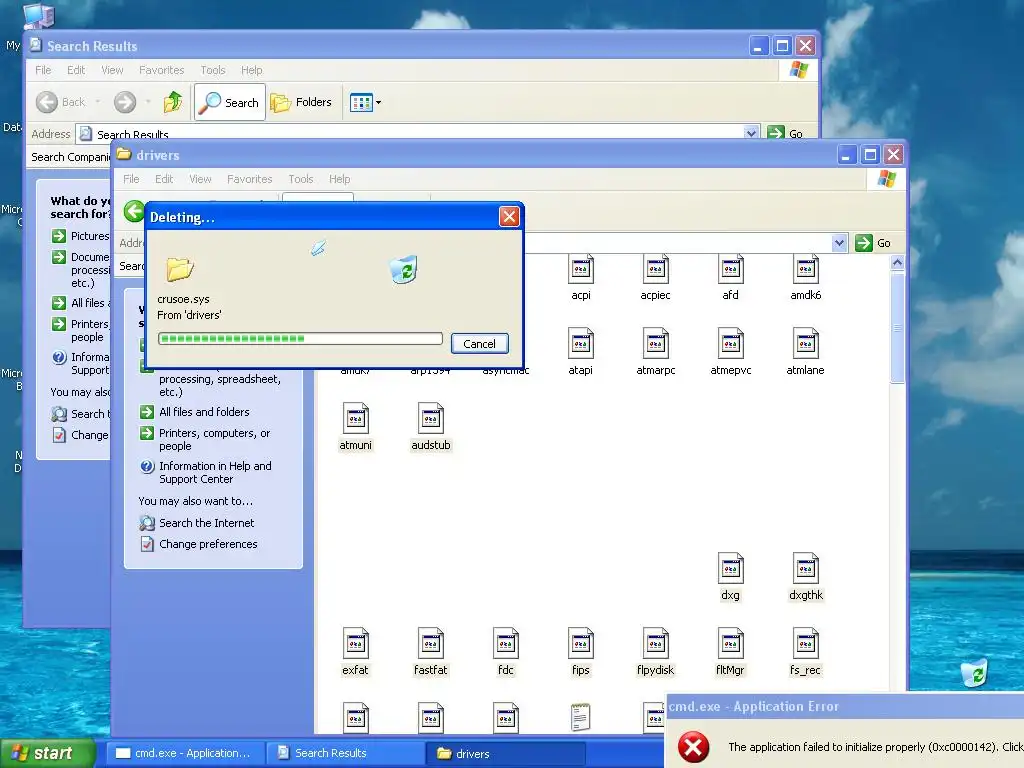
Task: Click the drivers window vertical scrollbar thumb
Action: tap(897, 328)
